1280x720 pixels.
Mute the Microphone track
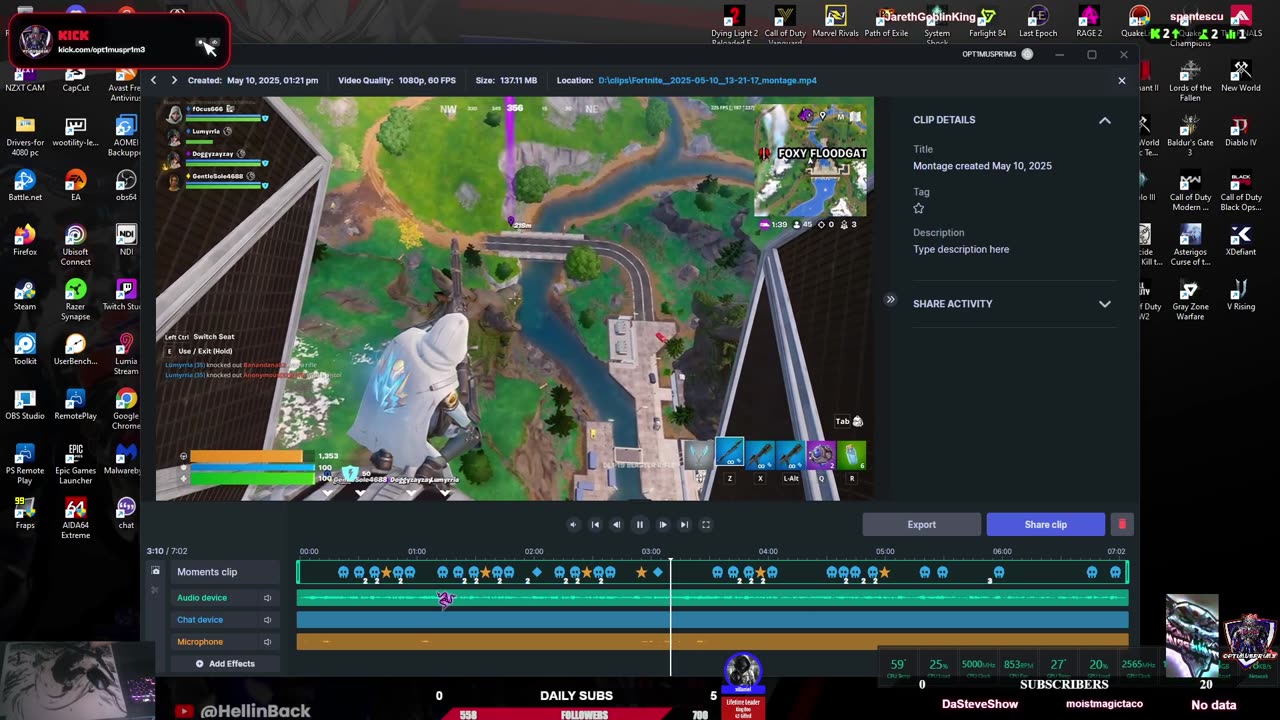(267, 642)
